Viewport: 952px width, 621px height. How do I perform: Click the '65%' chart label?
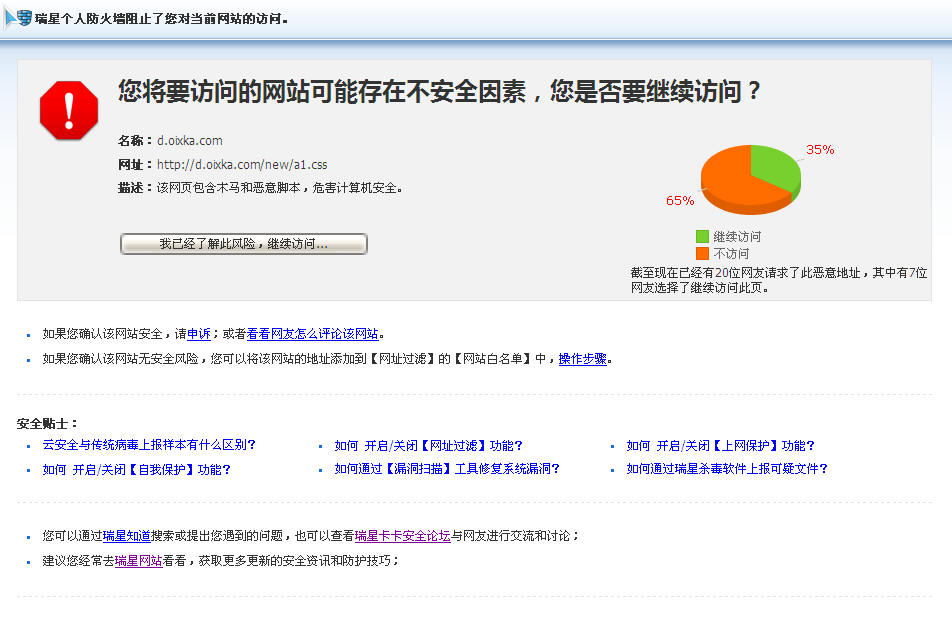680,201
